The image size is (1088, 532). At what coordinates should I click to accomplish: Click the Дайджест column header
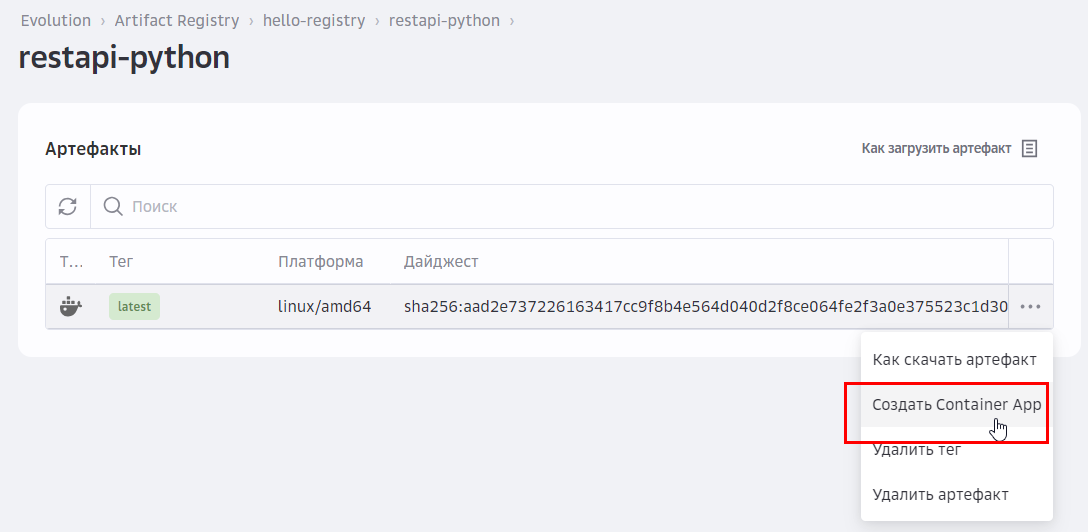pos(441,262)
